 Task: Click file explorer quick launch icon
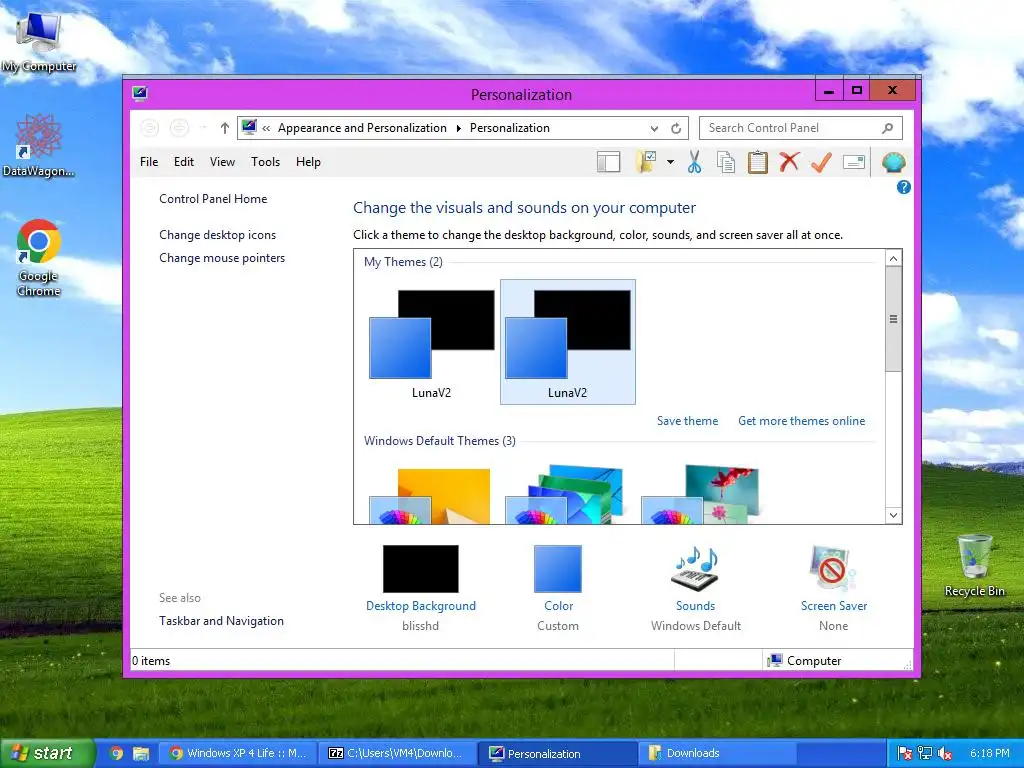point(141,754)
